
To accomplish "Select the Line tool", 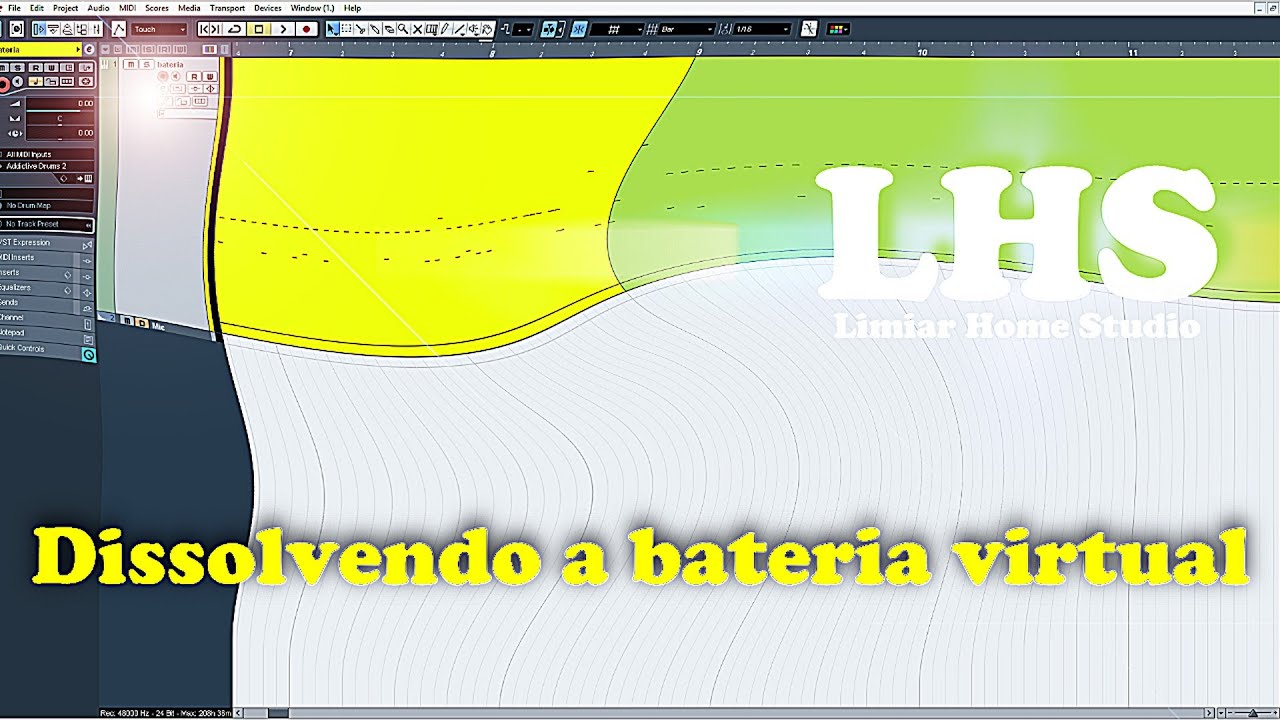I will [459, 29].
